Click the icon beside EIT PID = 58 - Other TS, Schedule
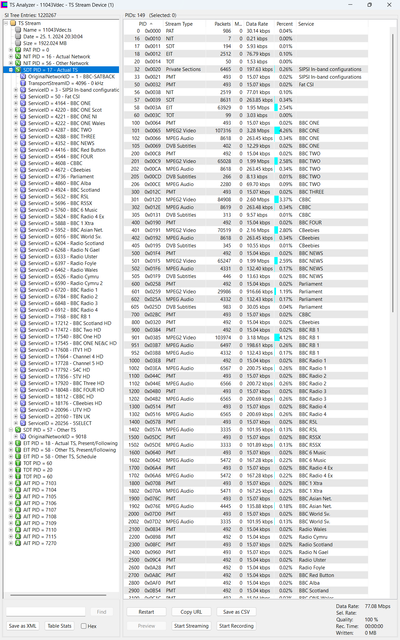The width and height of the screenshot is (400, 640). (18, 456)
